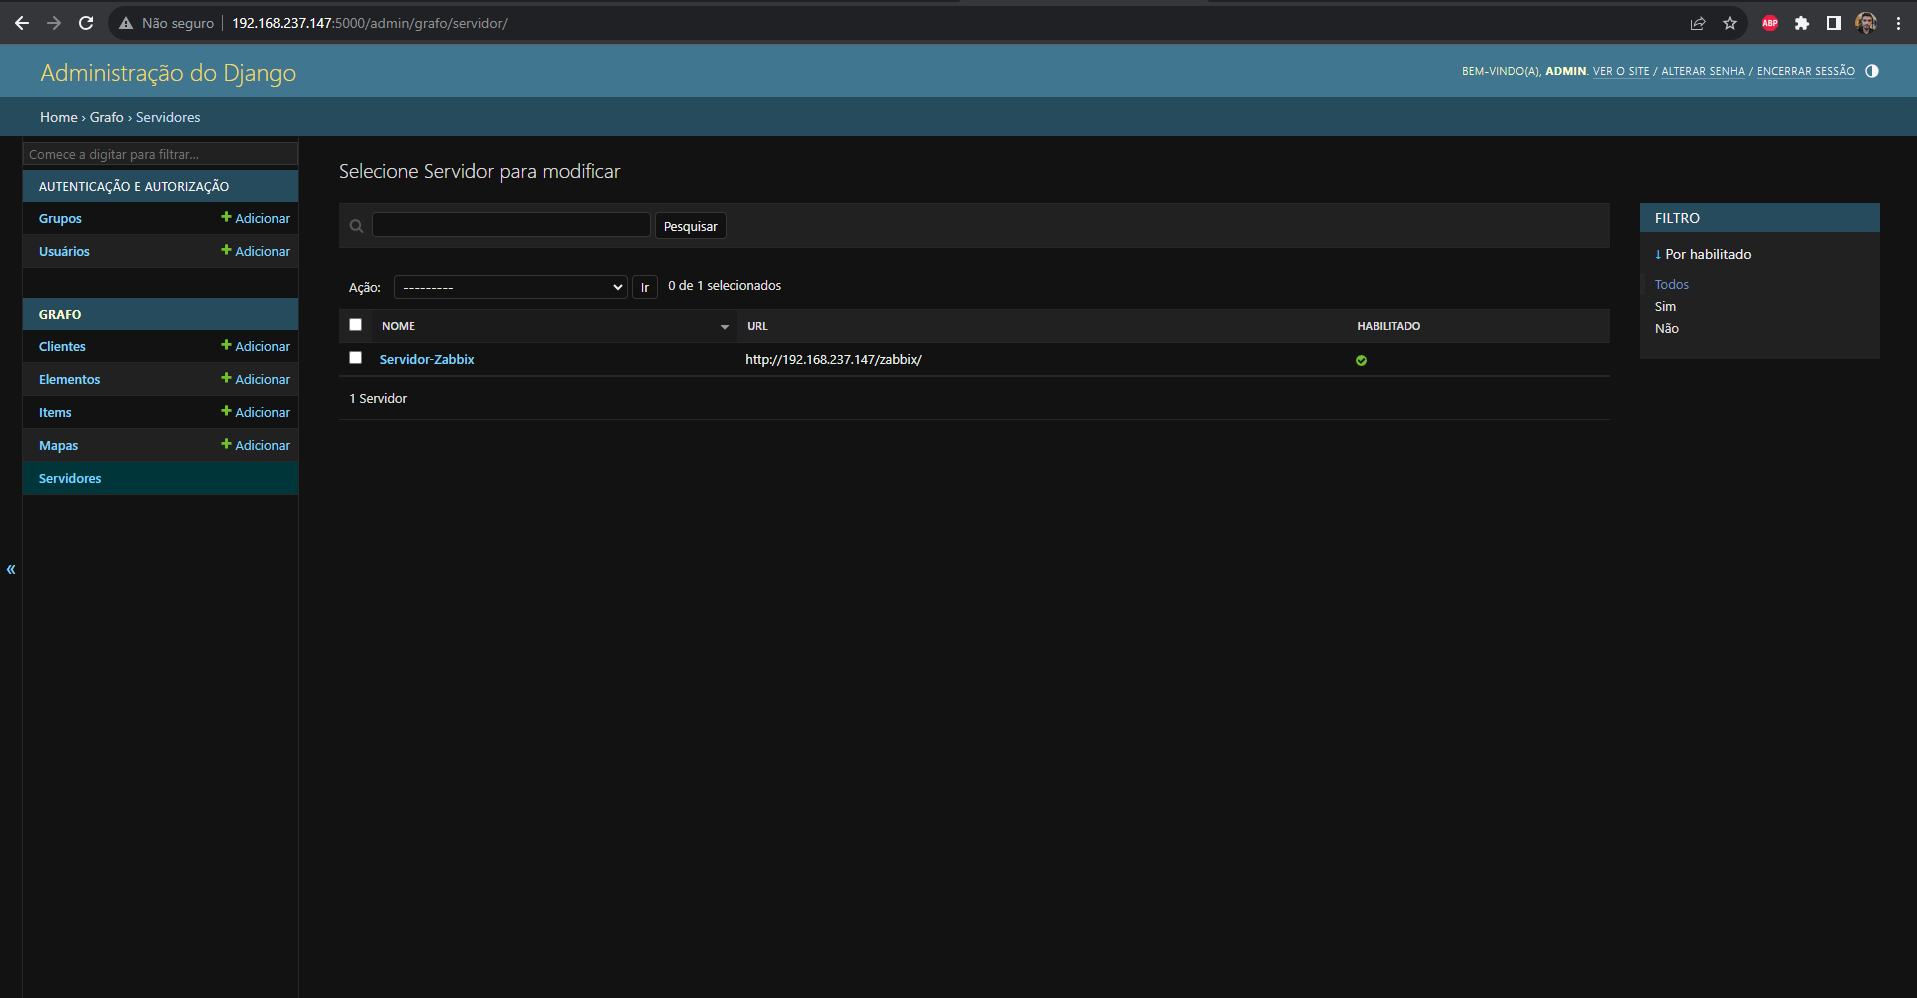Image resolution: width=1917 pixels, height=998 pixels.
Task: Collapse the sidebar with double-chevron
Action: click(11, 569)
